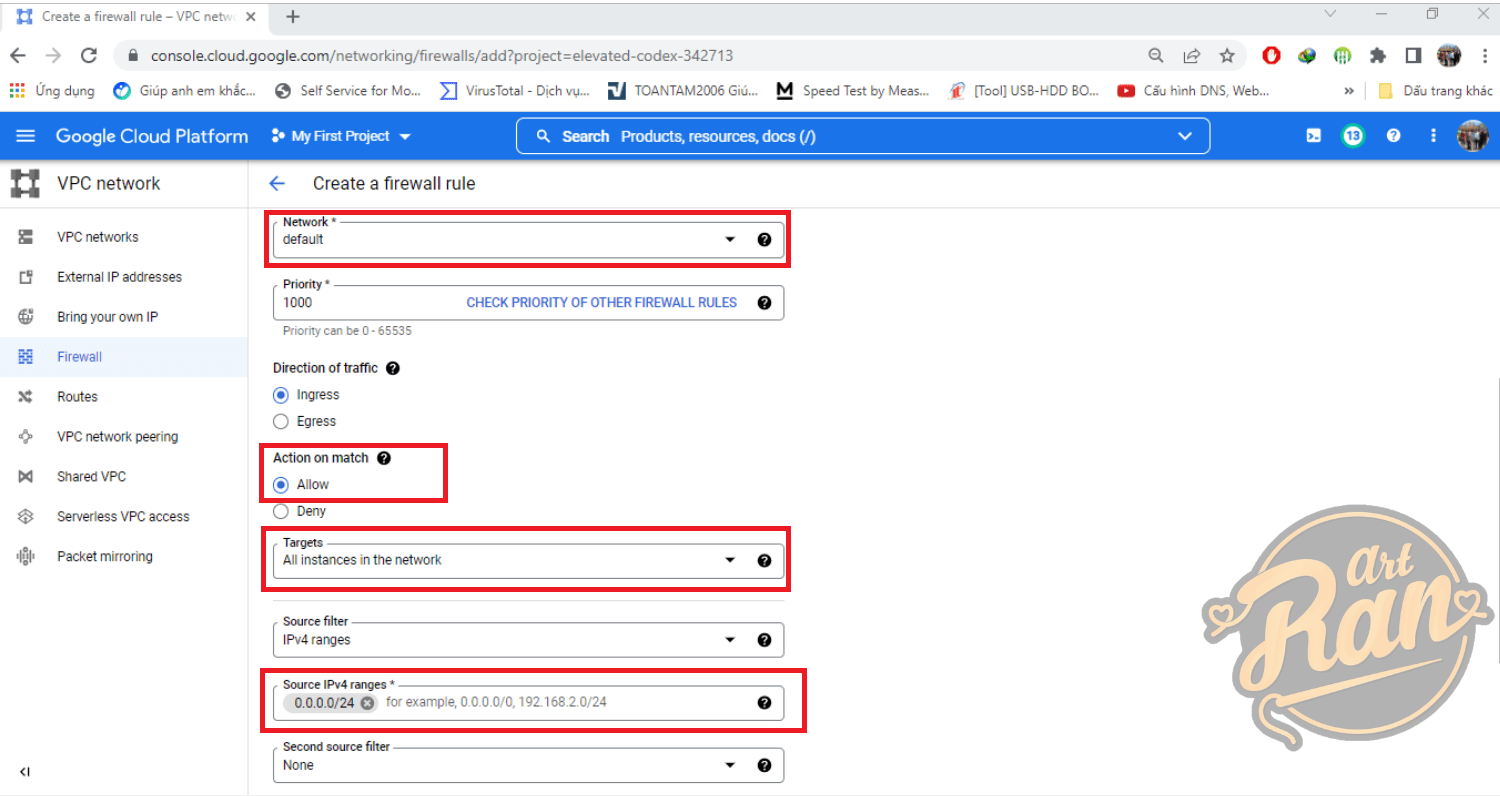The height and width of the screenshot is (797, 1500).
Task: Remove the 0.0.0.0/24 chip
Action: [x=367, y=703]
